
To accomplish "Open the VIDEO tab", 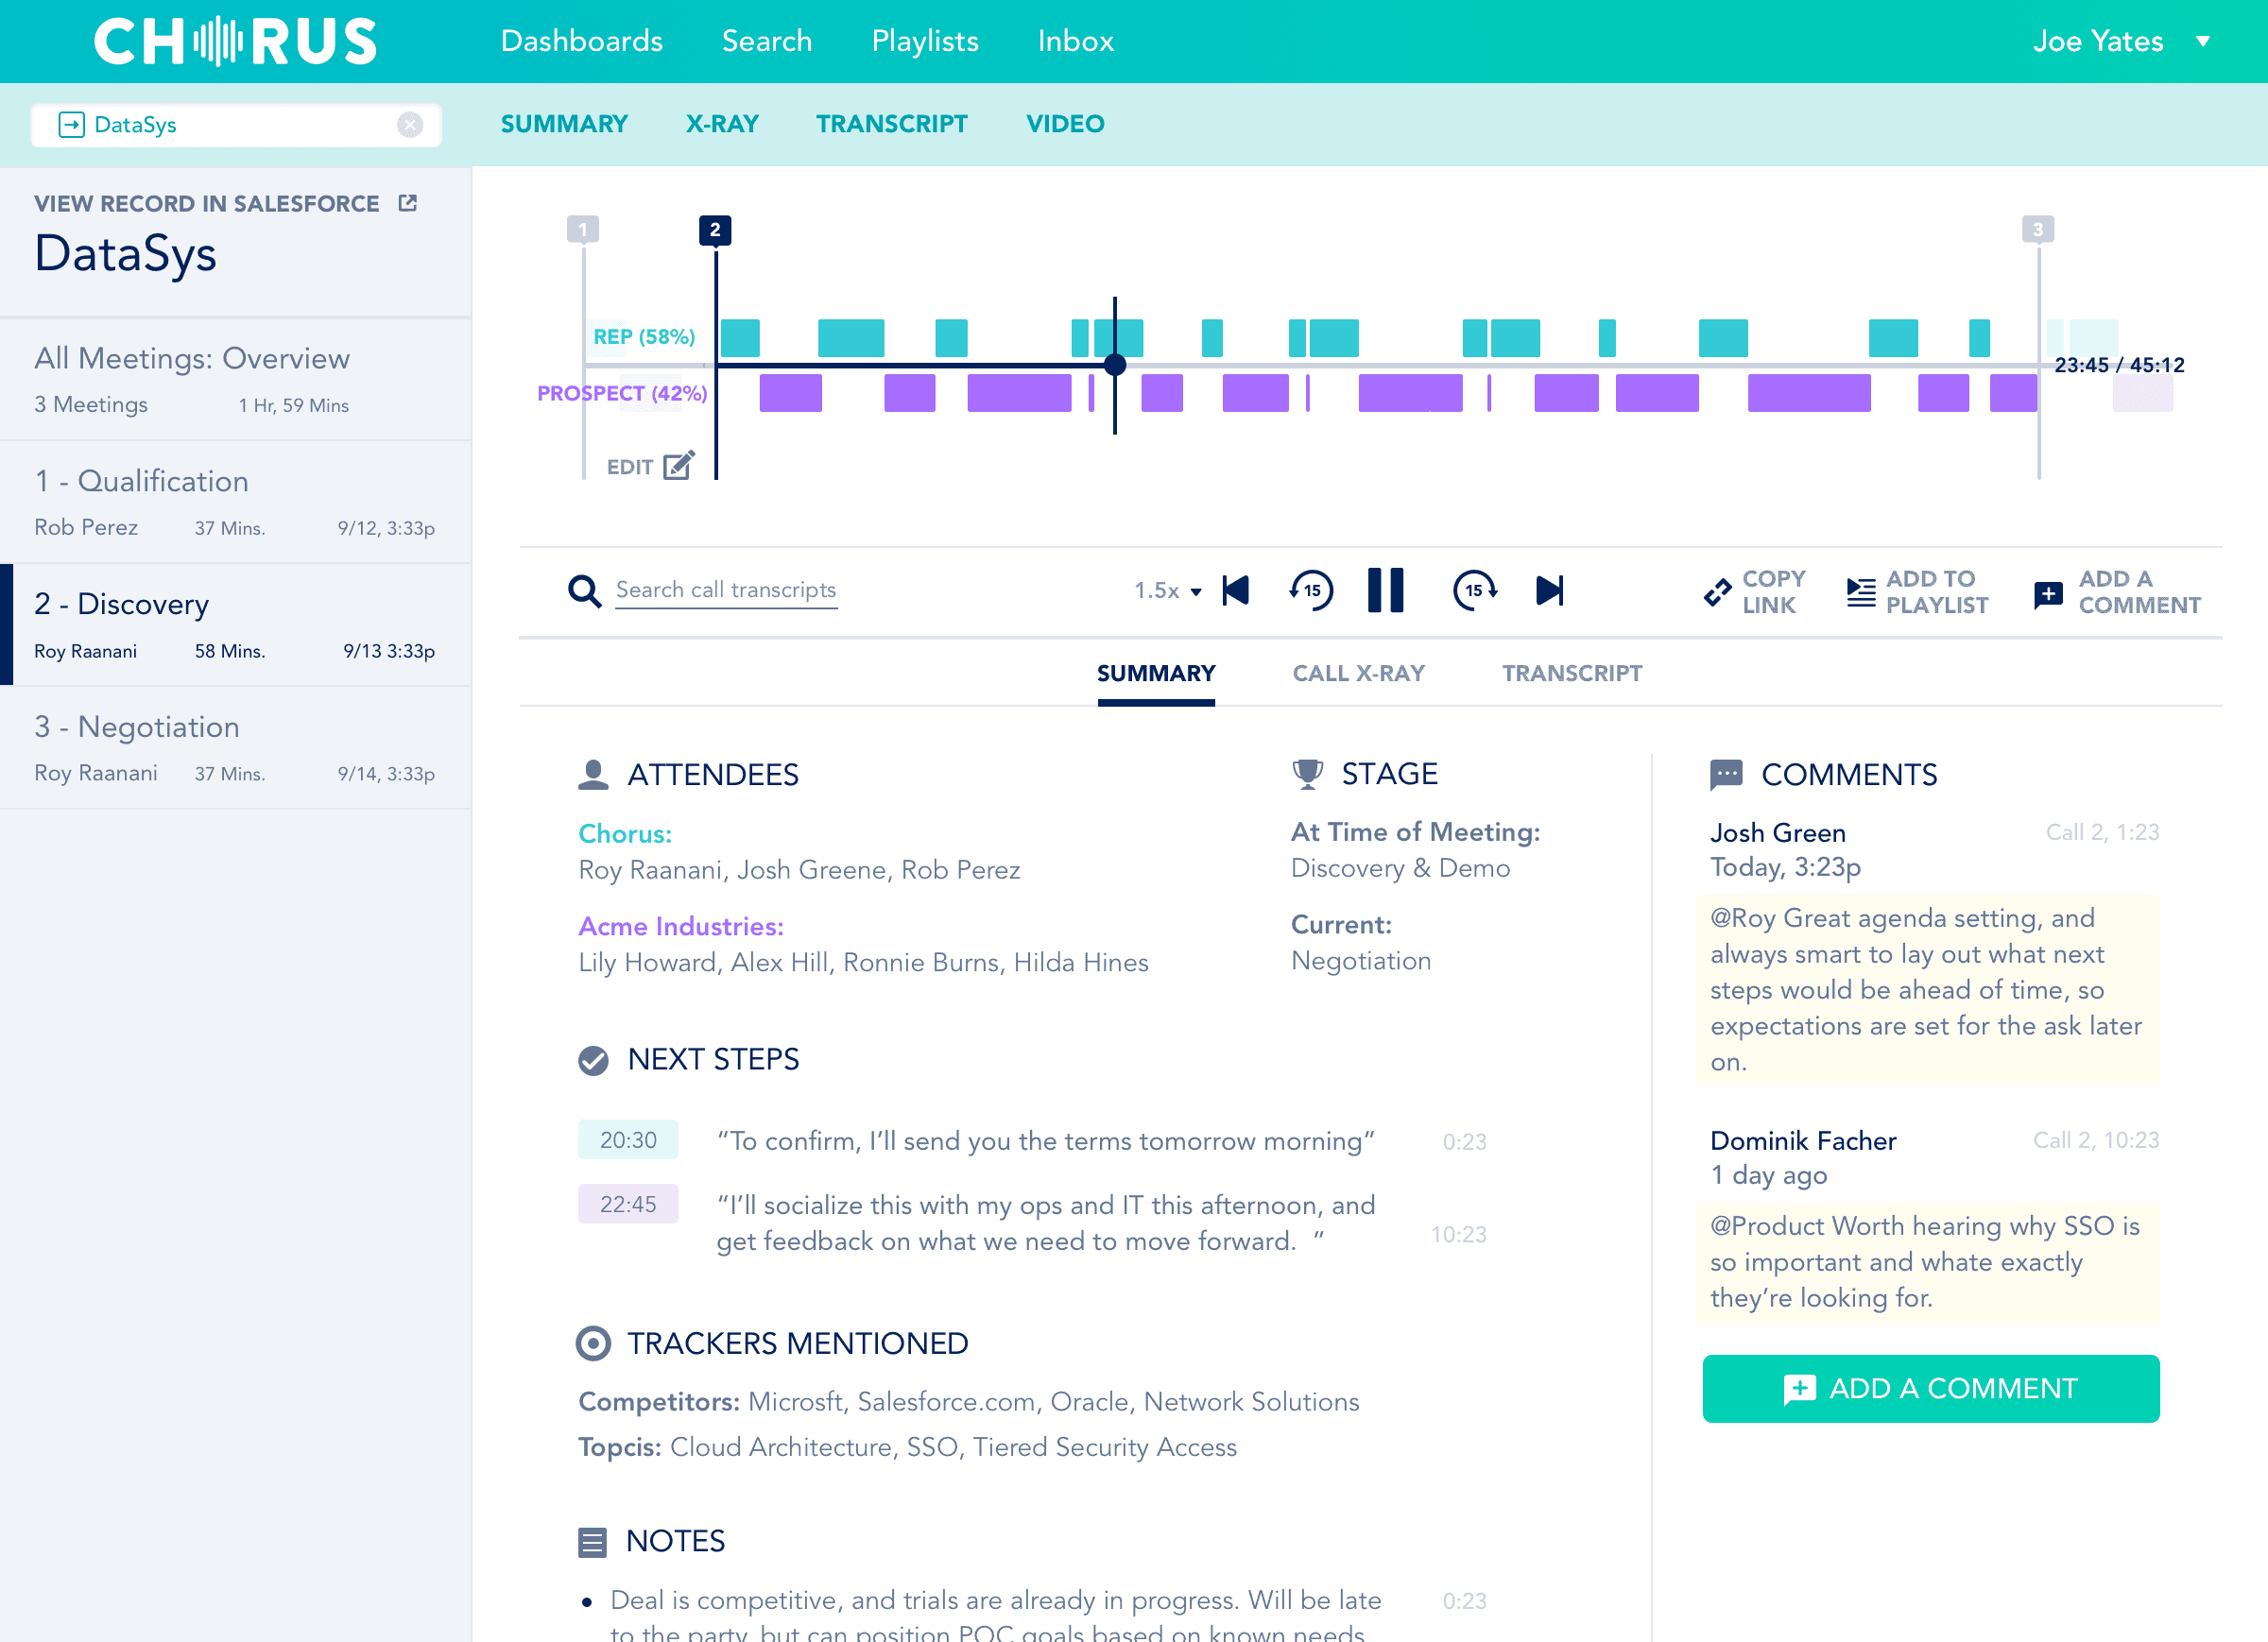I will (1065, 124).
